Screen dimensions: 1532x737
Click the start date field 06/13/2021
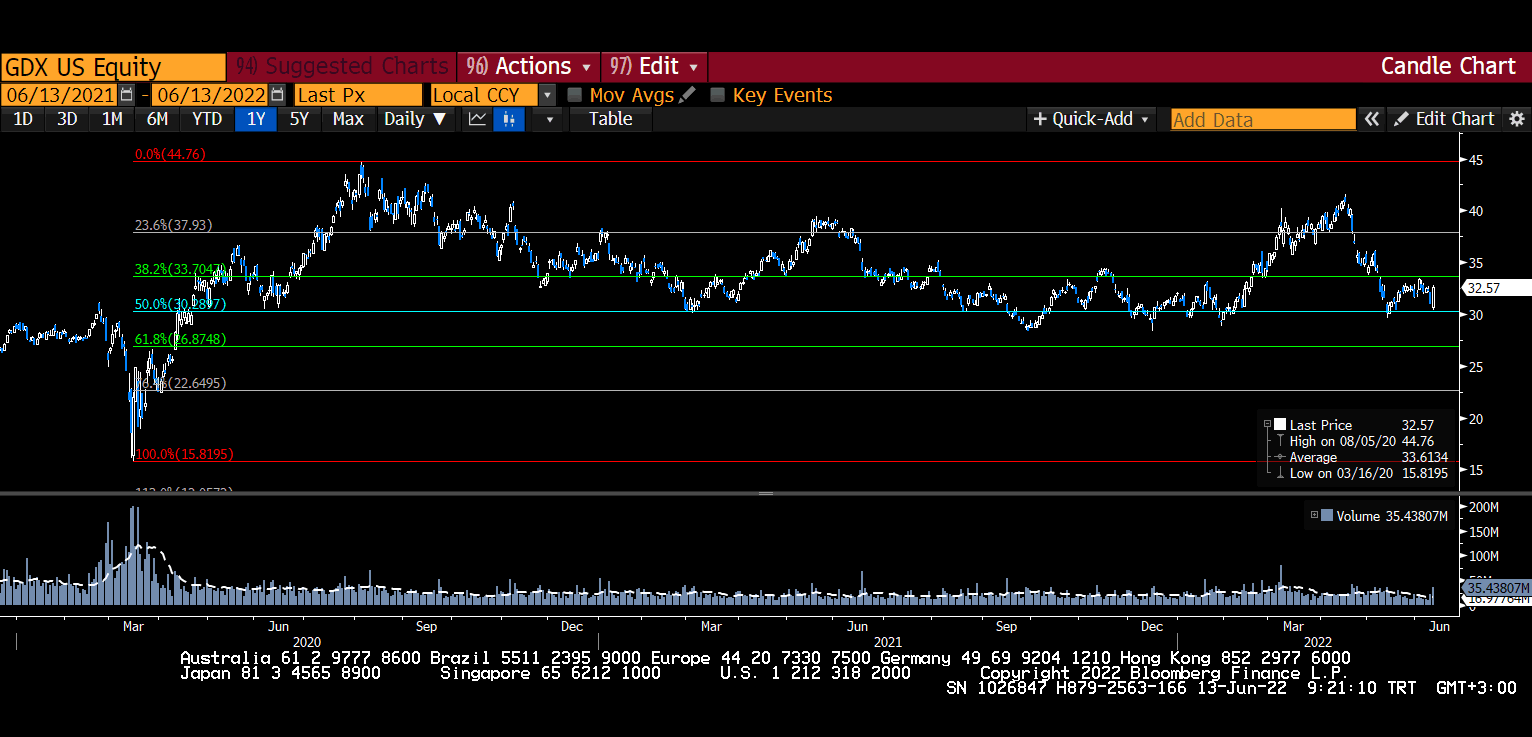pyautogui.click(x=59, y=95)
